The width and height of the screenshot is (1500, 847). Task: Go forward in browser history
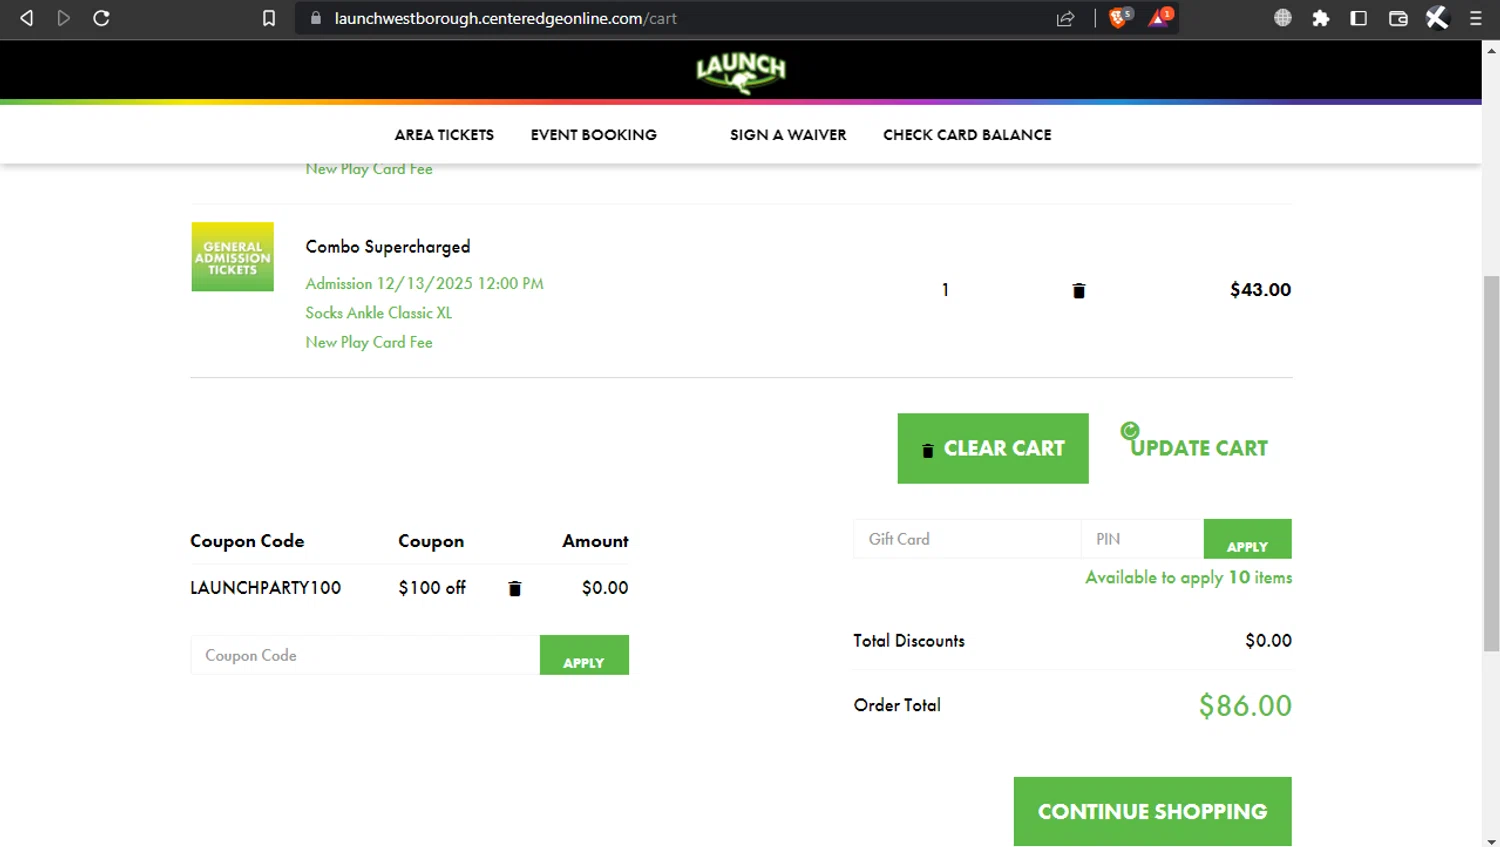(64, 18)
